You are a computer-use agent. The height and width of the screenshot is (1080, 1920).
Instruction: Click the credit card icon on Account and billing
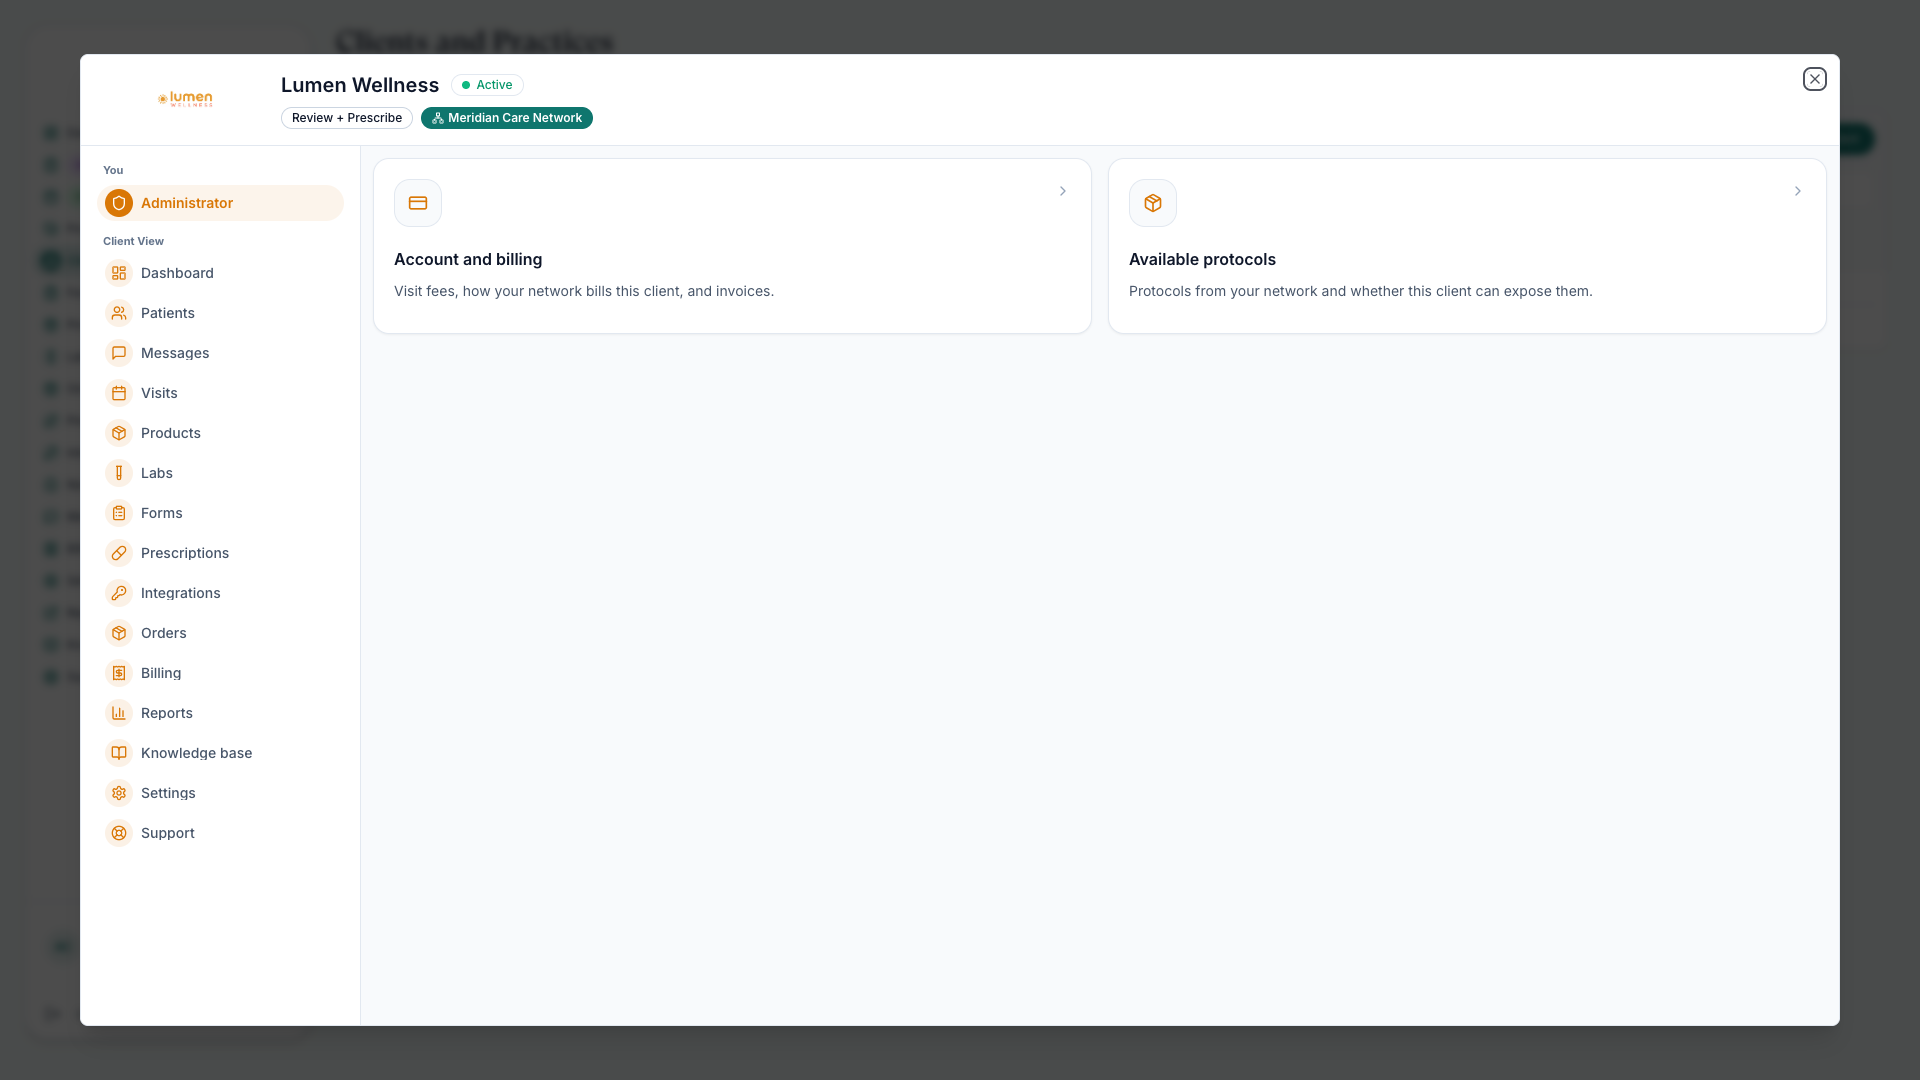tap(418, 203)
